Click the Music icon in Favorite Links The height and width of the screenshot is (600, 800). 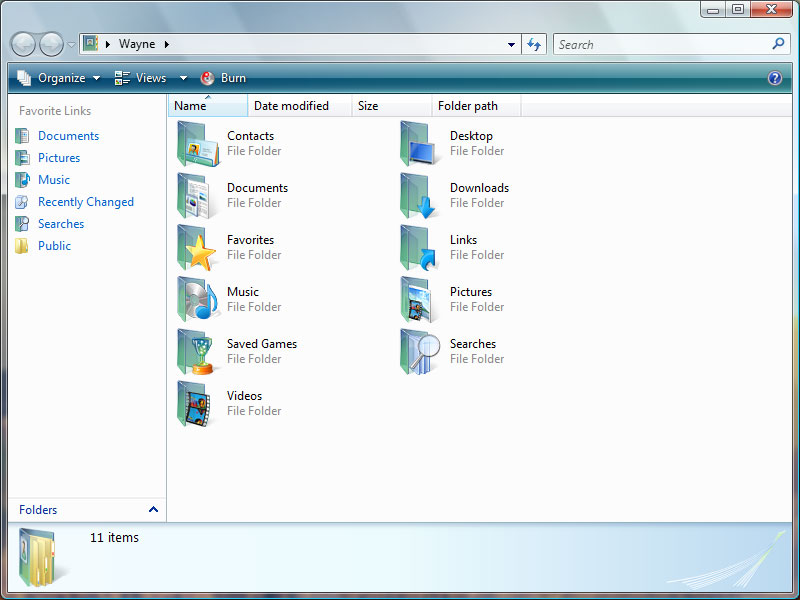[22, 180]
